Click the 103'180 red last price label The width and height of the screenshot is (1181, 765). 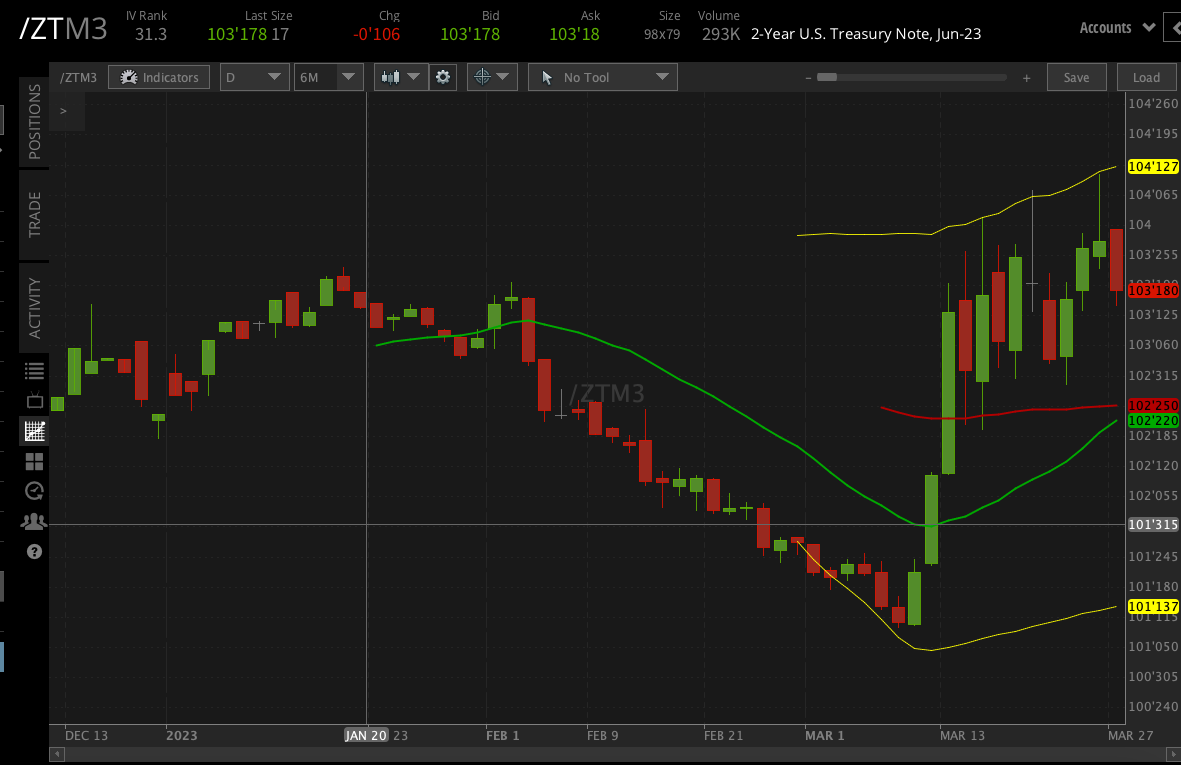pos(1153,291)
